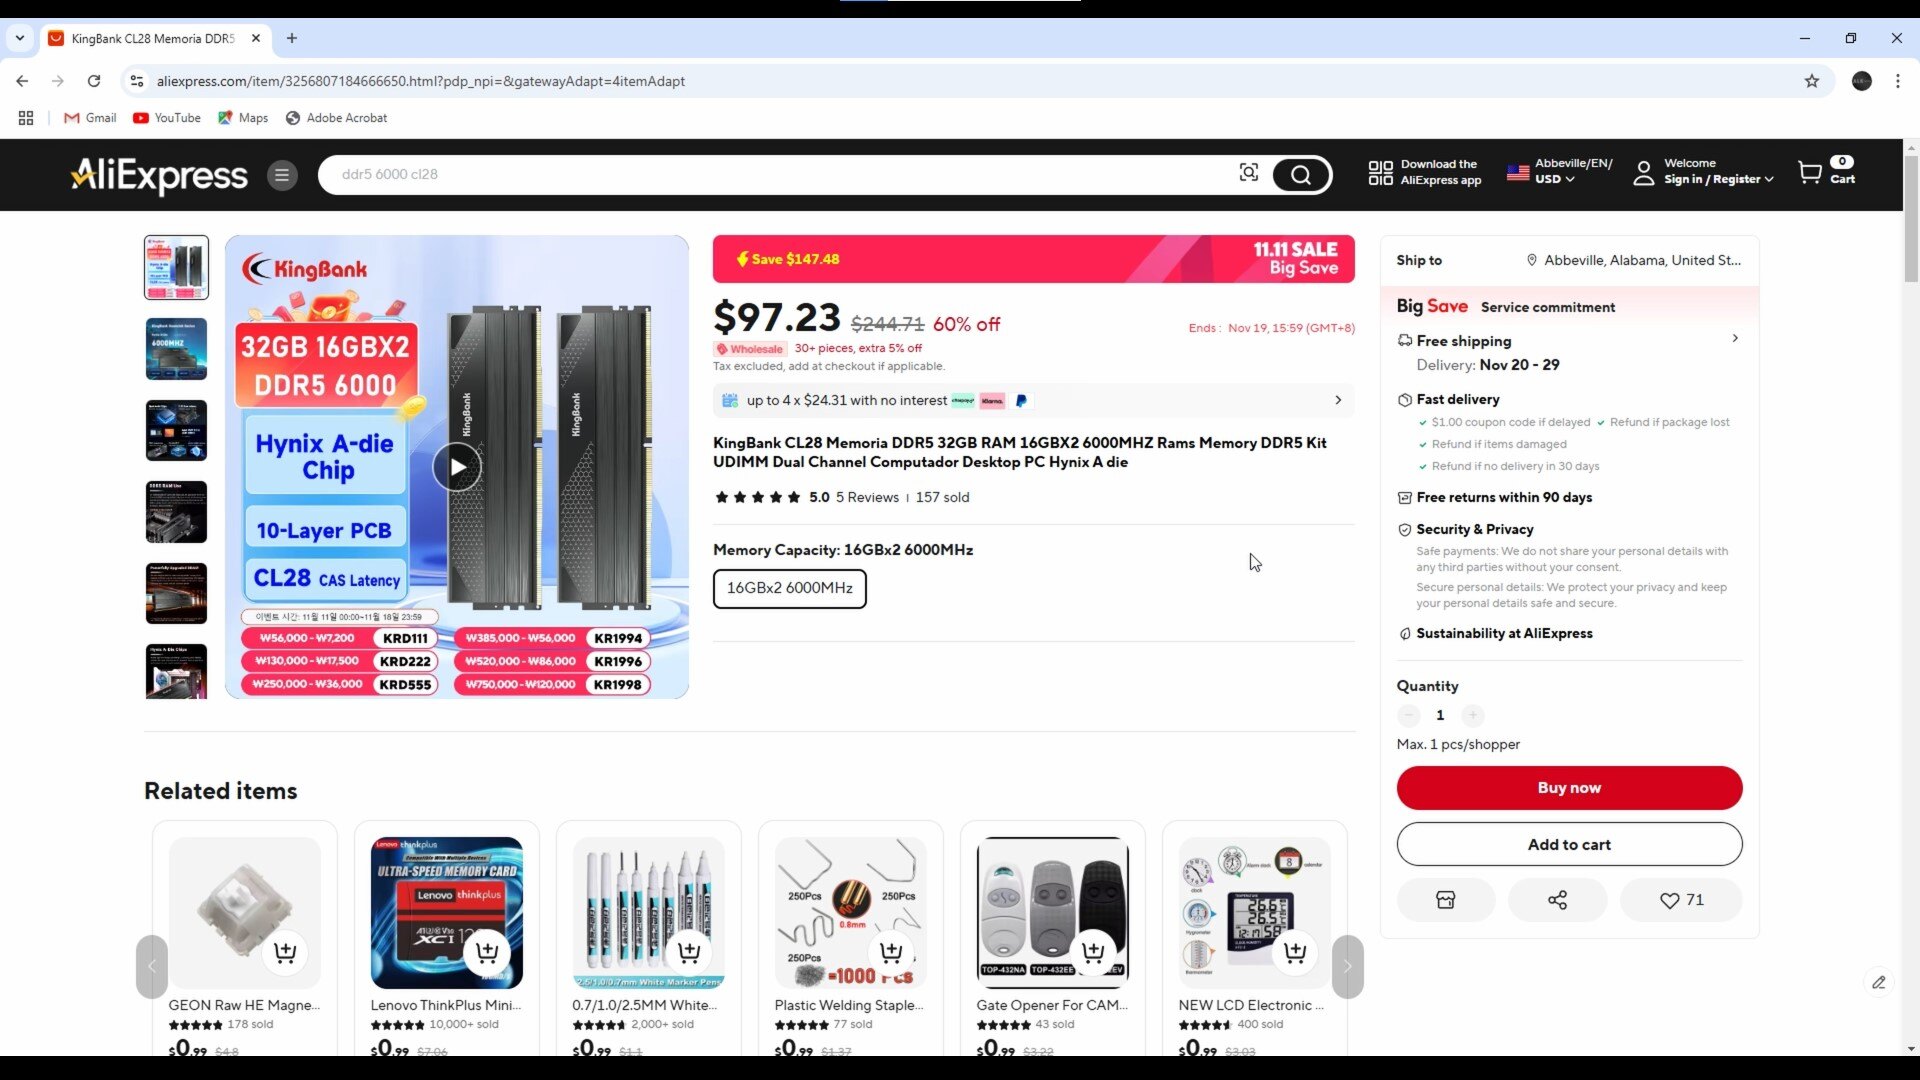This screenshot has height=1080, width=1920.
Task: Add GEON Raw HE Magnetic switch to cart
Action: pyautogui.click(x=285, y=952)
